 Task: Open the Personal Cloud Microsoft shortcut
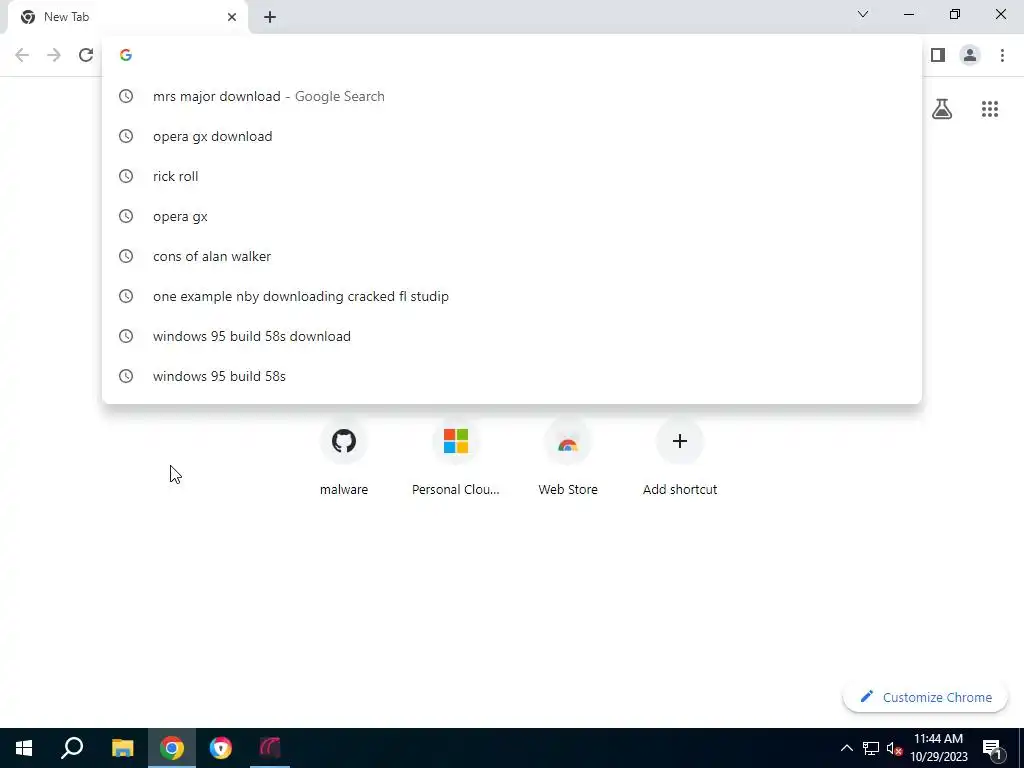[x=456, y=457]
